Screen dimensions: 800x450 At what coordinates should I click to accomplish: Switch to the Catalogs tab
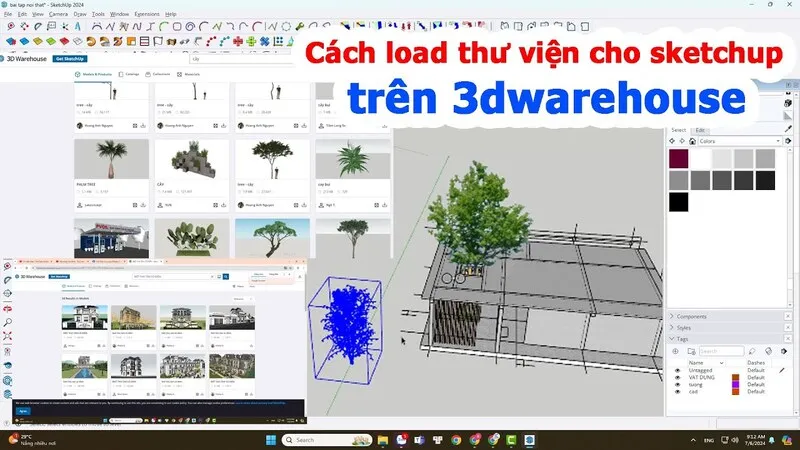(x=129, y=74)
